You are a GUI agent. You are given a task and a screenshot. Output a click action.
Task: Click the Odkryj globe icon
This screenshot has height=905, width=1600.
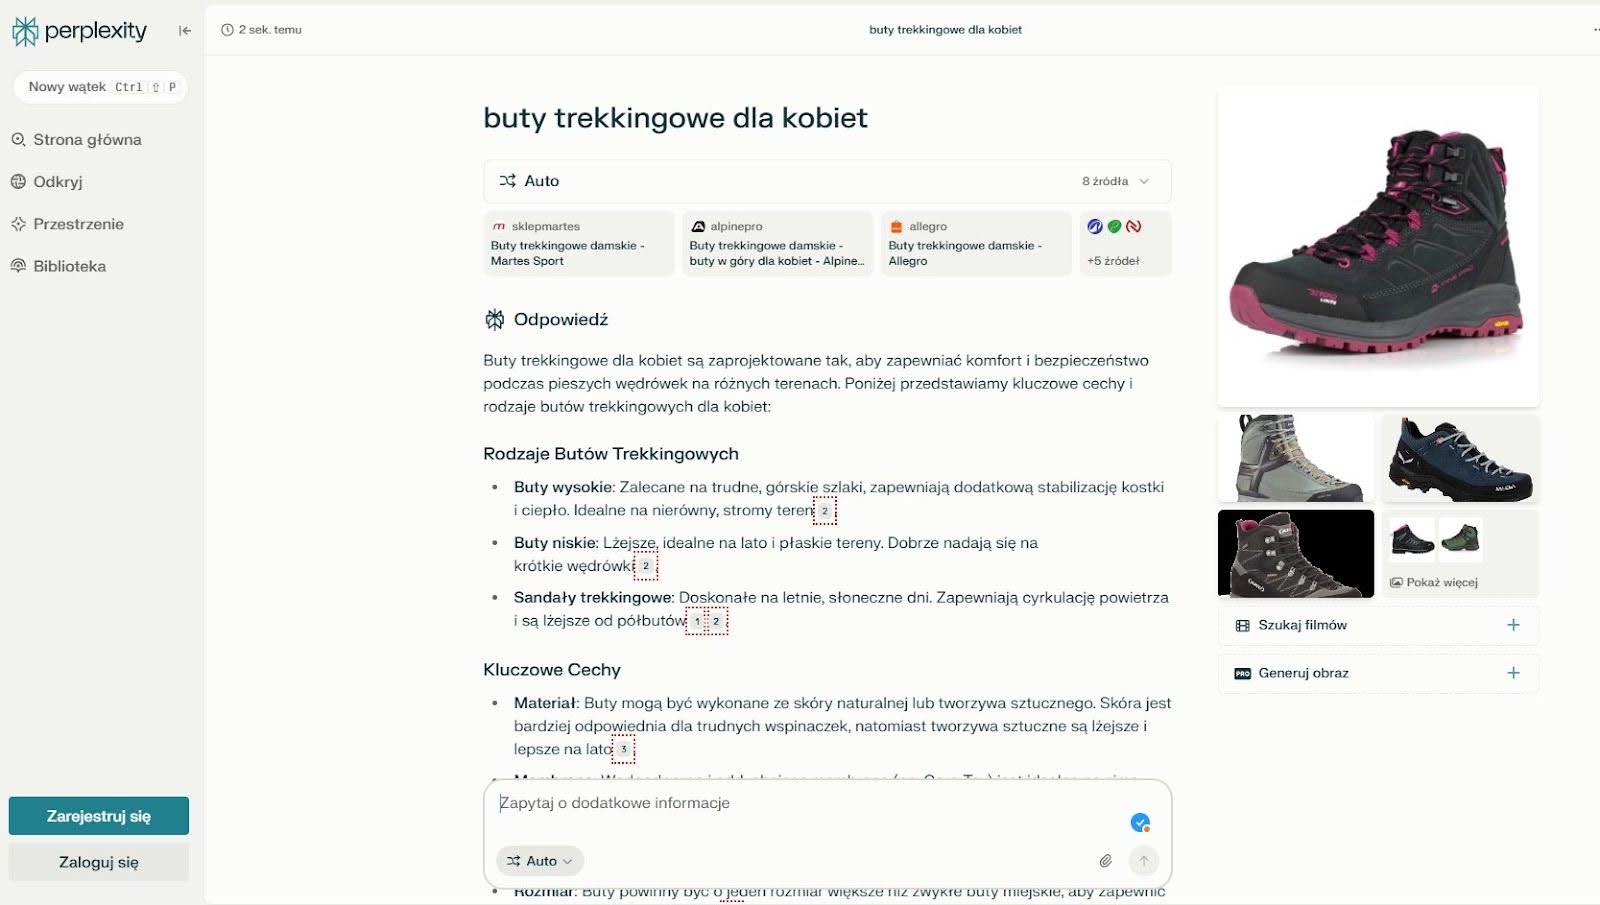tap(18, 182)
